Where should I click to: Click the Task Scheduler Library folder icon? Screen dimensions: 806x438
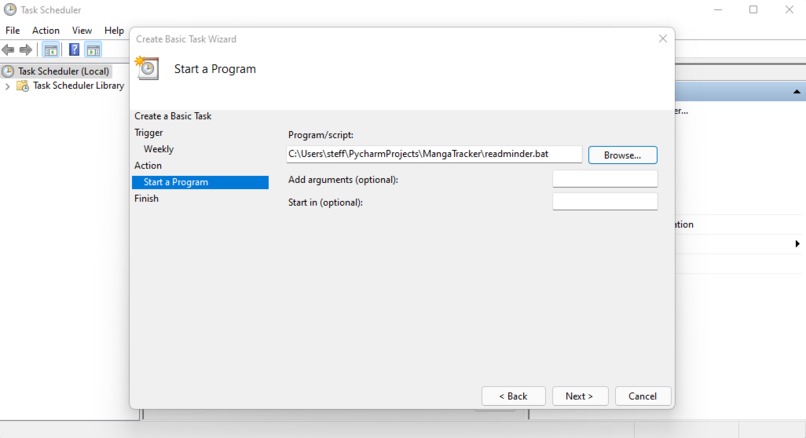click(23, 86)
